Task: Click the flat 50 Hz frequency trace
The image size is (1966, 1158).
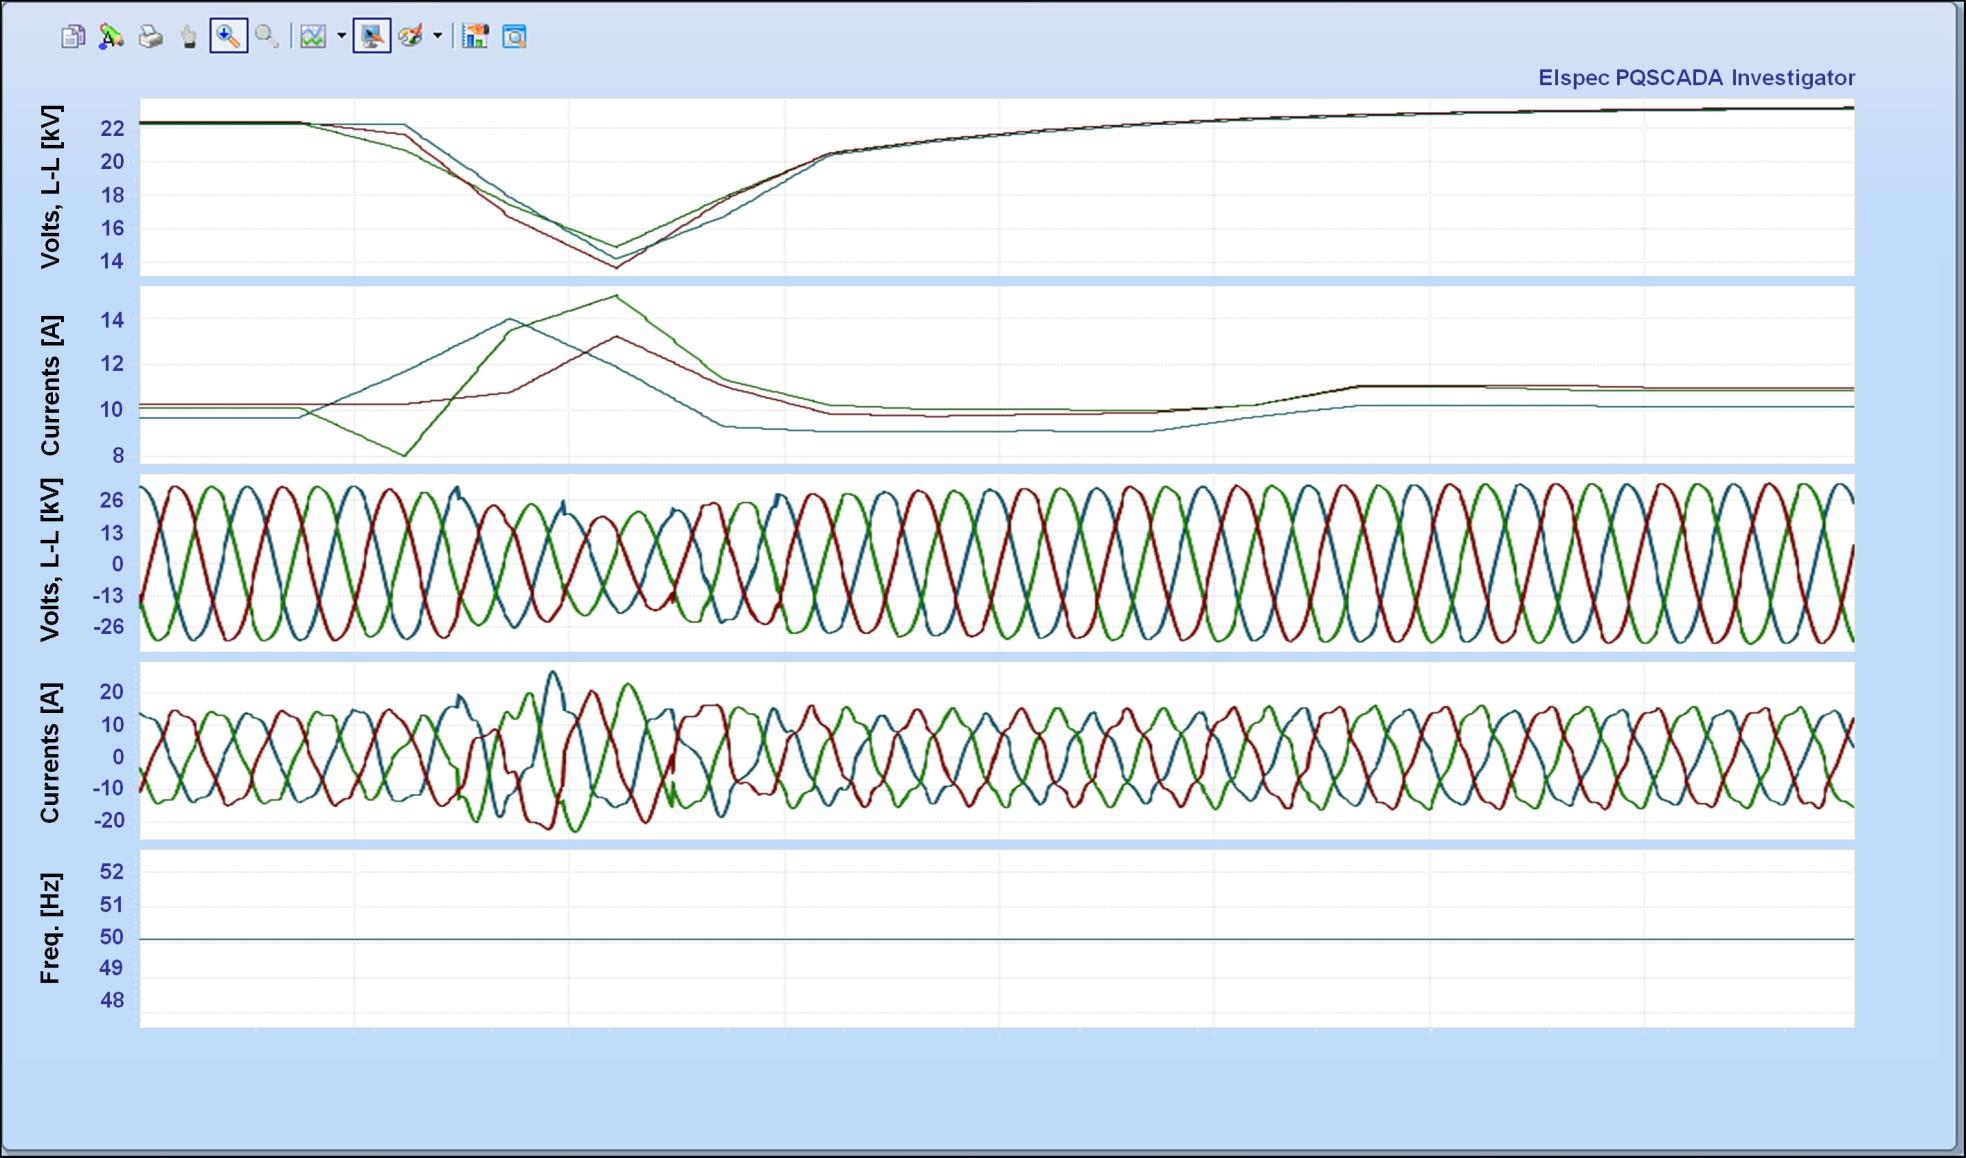Action: point(997,939)
